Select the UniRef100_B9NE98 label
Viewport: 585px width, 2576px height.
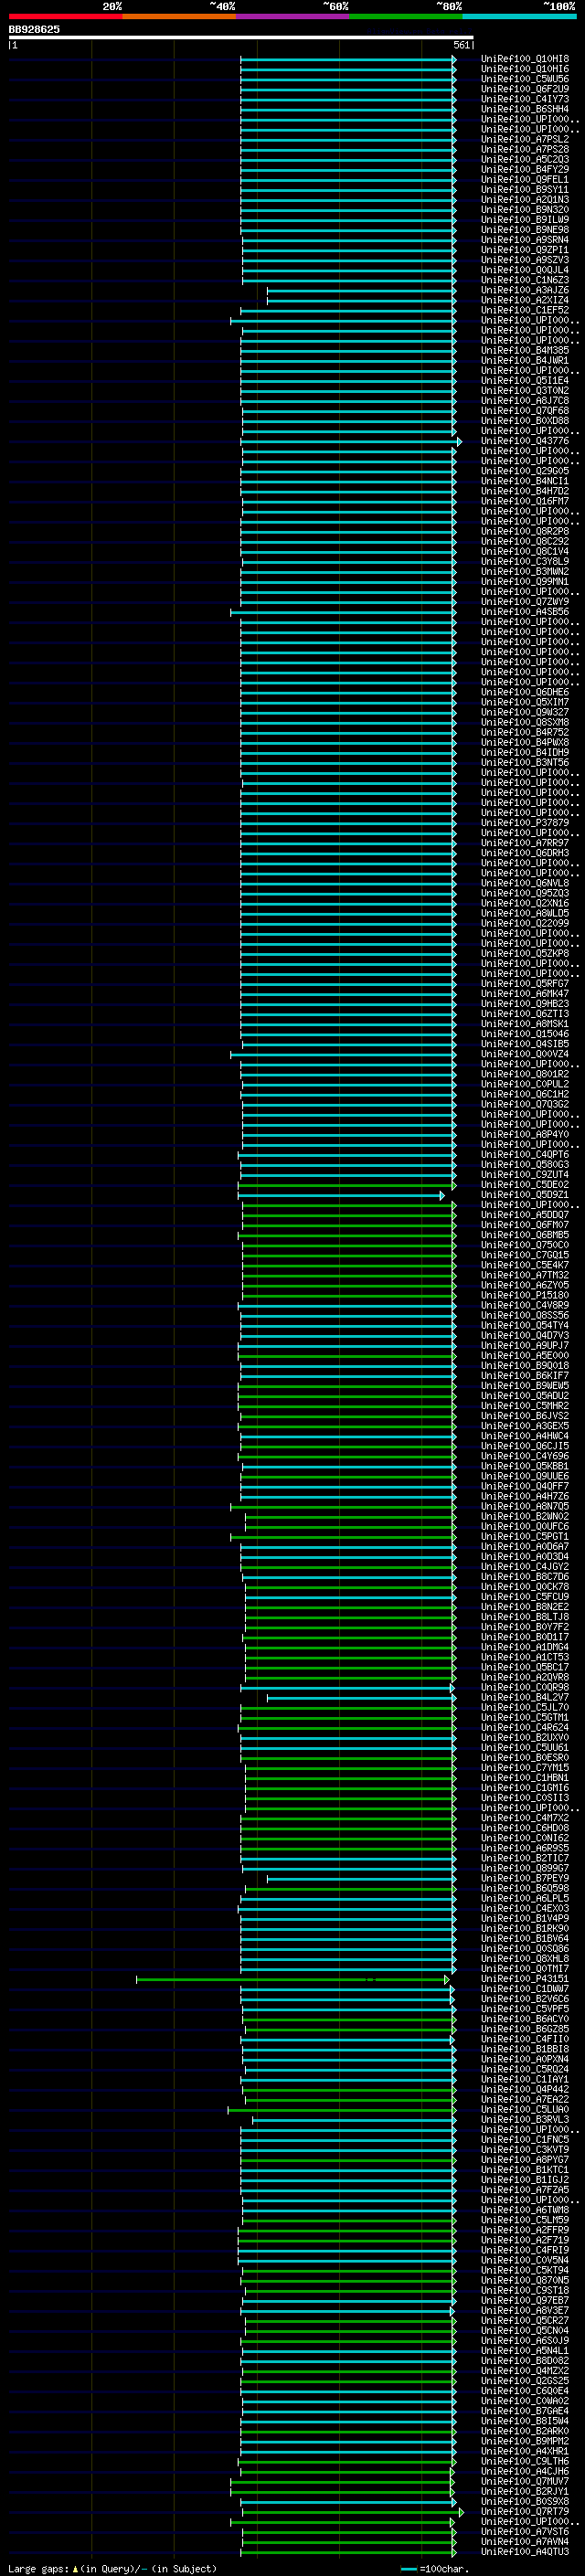525,230
